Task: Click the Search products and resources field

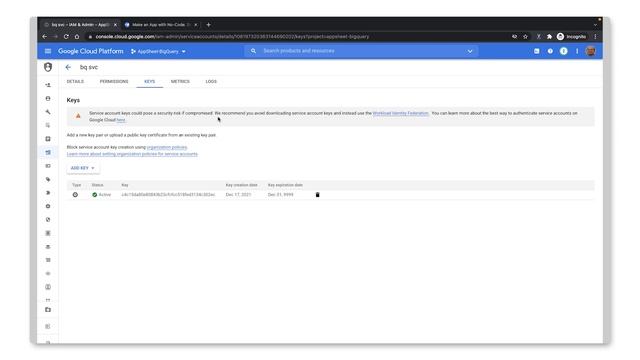Action: point(361,51)
